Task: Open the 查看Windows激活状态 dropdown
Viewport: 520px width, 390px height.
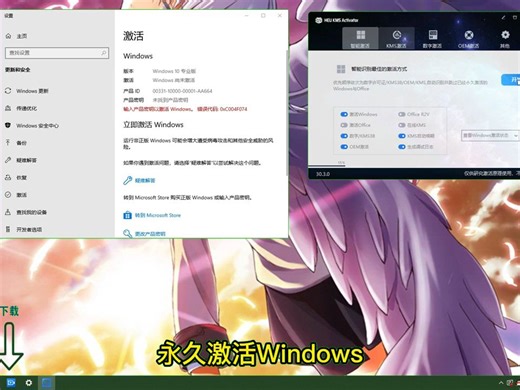Action: pyautogui.click(x=490, y=136)
